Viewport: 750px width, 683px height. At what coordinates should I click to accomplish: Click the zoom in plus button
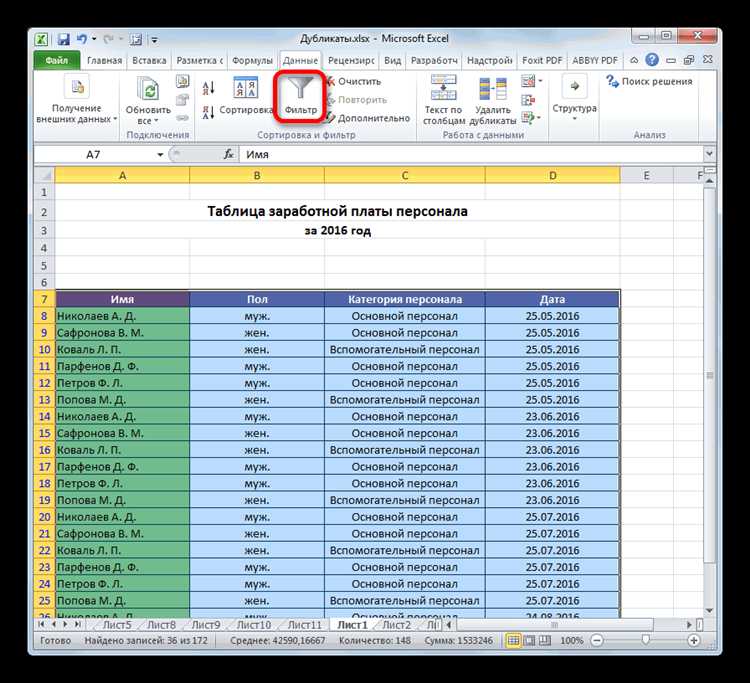(694, 640)
